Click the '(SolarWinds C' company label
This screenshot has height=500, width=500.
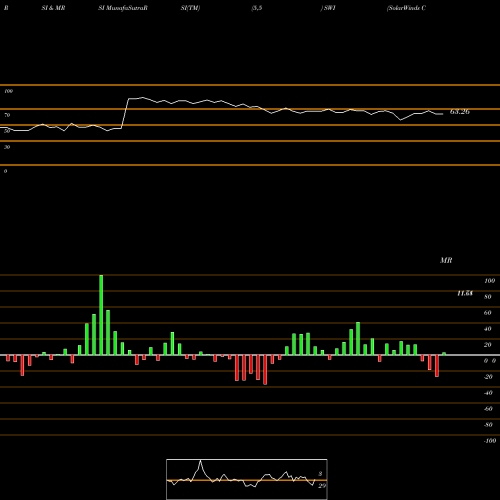[x=406, y=8]
